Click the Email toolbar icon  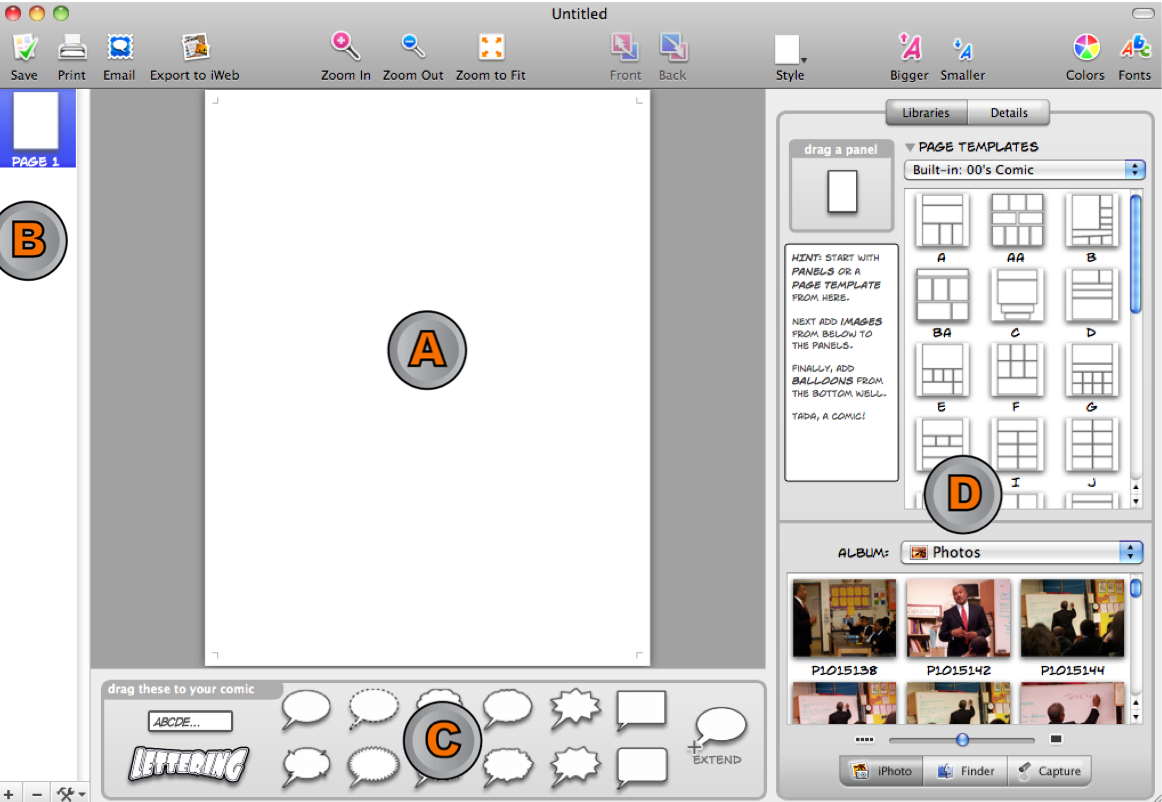[x=119, y=48]
